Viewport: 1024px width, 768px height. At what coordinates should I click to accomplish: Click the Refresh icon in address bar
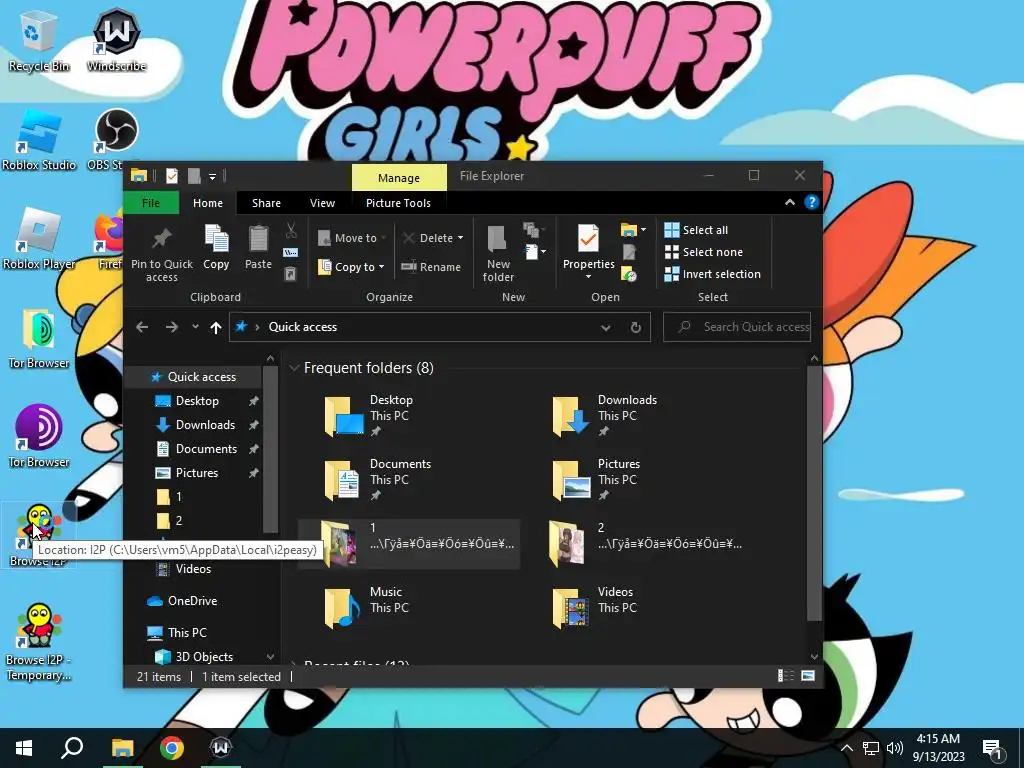coord(635,327)
